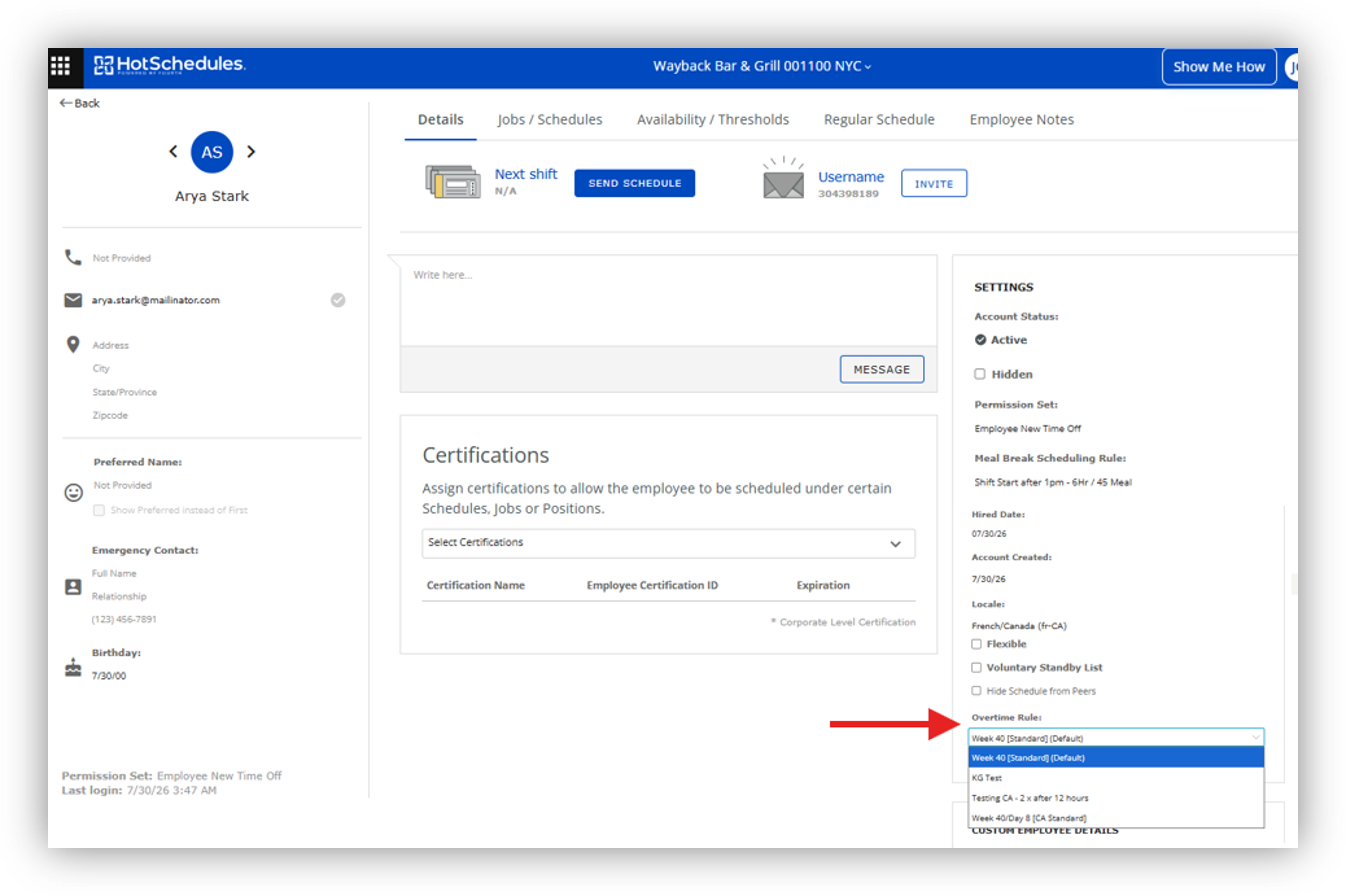Image resolution: width=1346 pixels, height=896 pixels.
Task: Expand the Wayback Bar & Grill location selector
Action: (x=762, y=67)
